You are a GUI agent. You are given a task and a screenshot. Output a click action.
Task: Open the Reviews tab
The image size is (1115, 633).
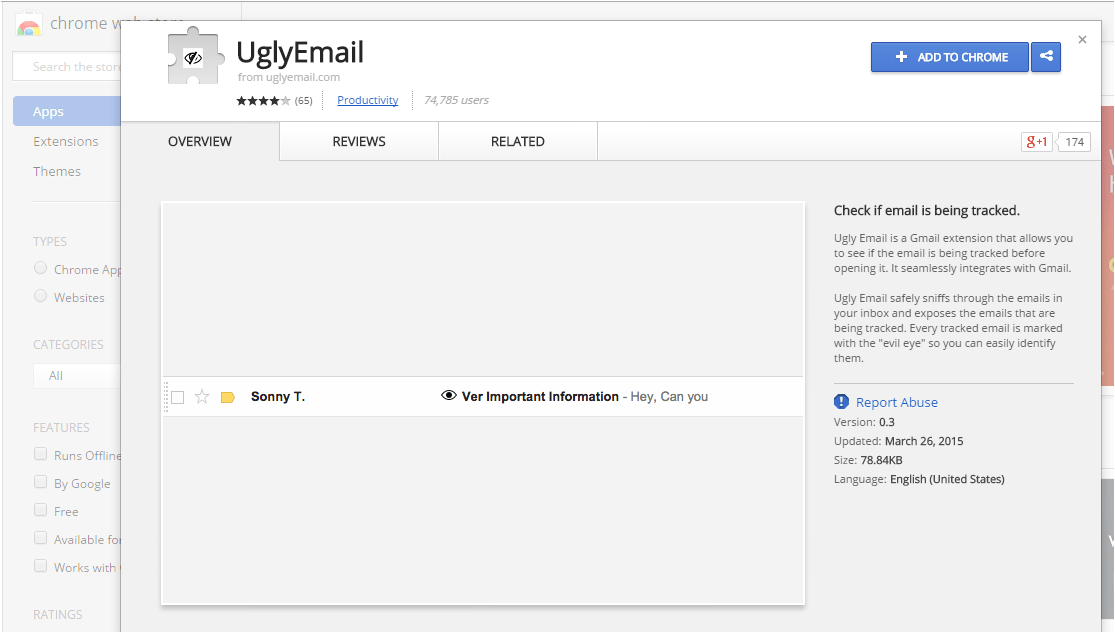coord(359,142)
